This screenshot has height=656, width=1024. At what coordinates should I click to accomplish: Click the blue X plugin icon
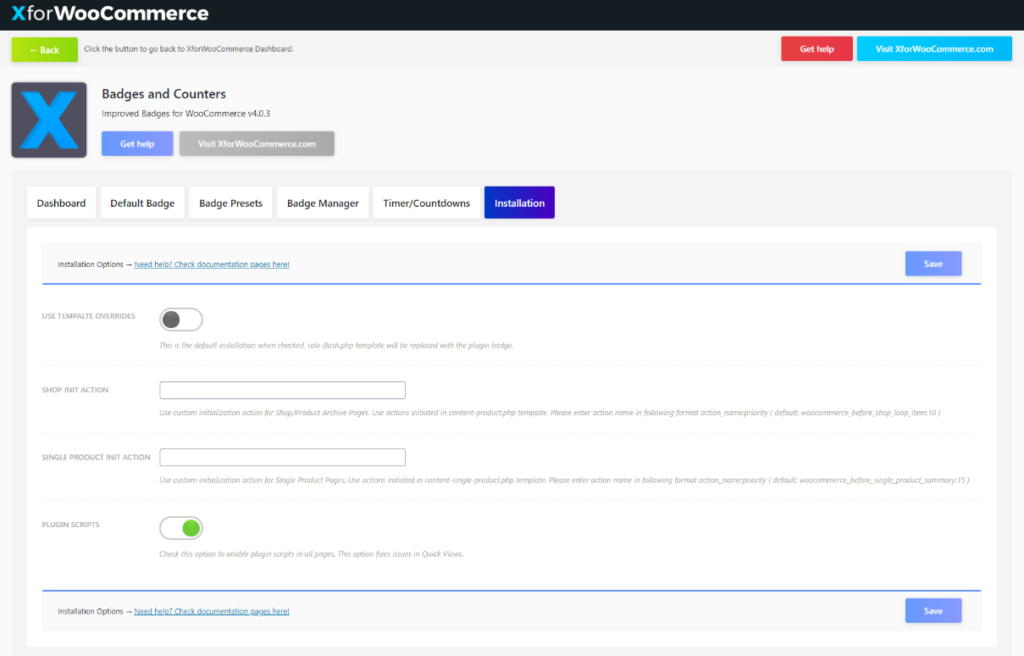[49, 120]
